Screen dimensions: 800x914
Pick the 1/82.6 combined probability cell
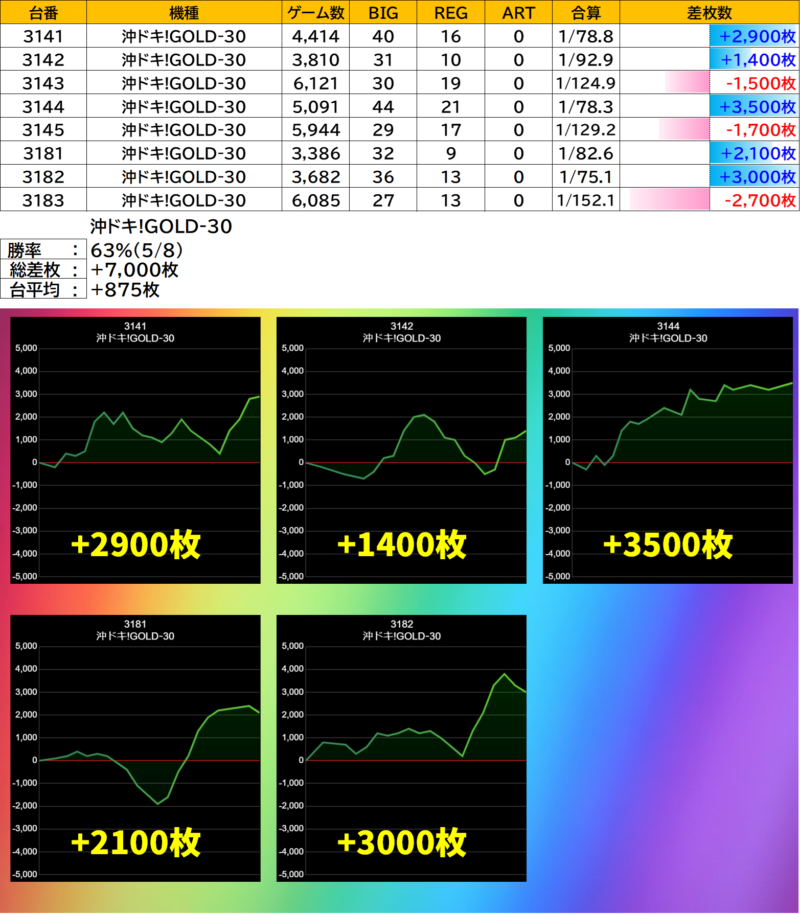(586, 153)
